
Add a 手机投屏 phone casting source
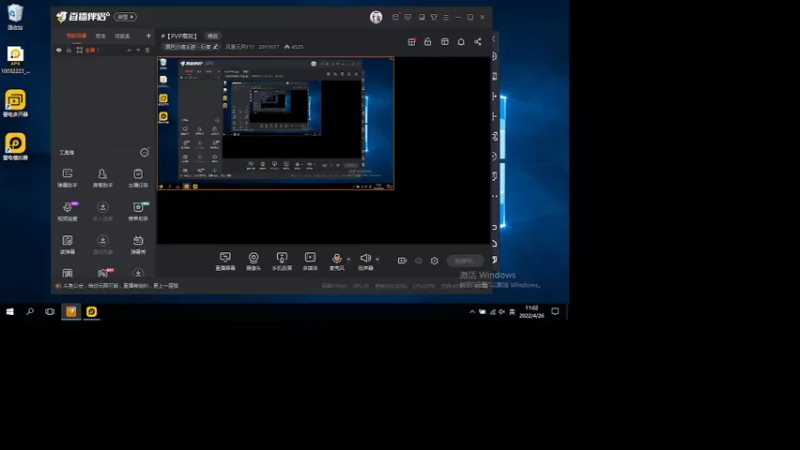click(x=282, y=261)
